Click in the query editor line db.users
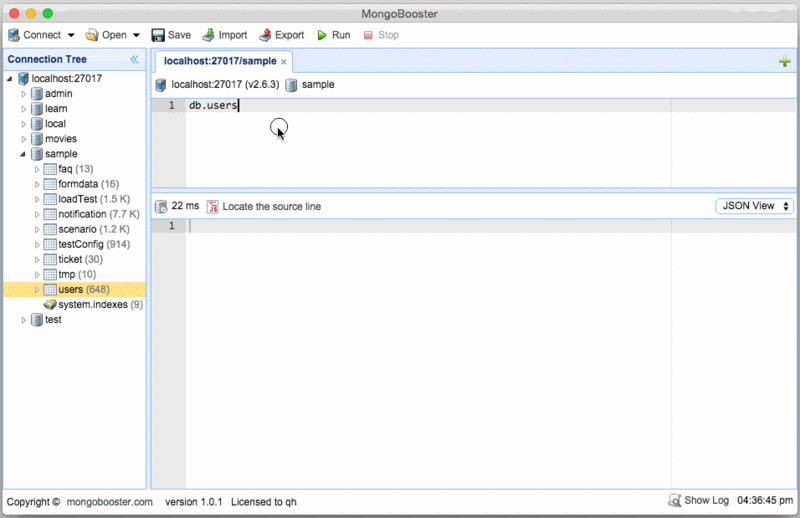The height and width of the screenshot is (518, 800). point(213,106)
